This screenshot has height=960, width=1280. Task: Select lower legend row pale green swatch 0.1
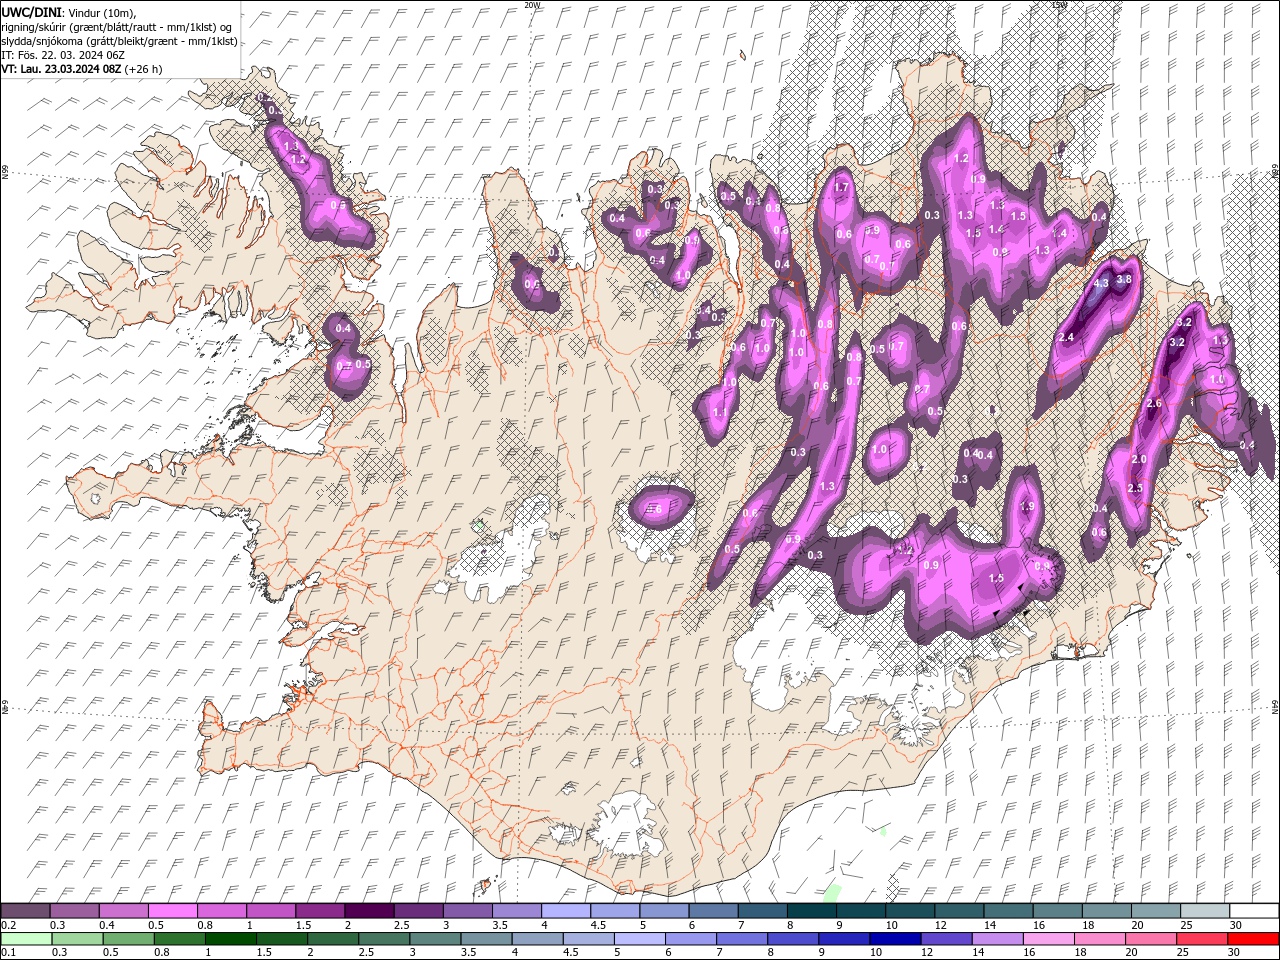[27, 939]
